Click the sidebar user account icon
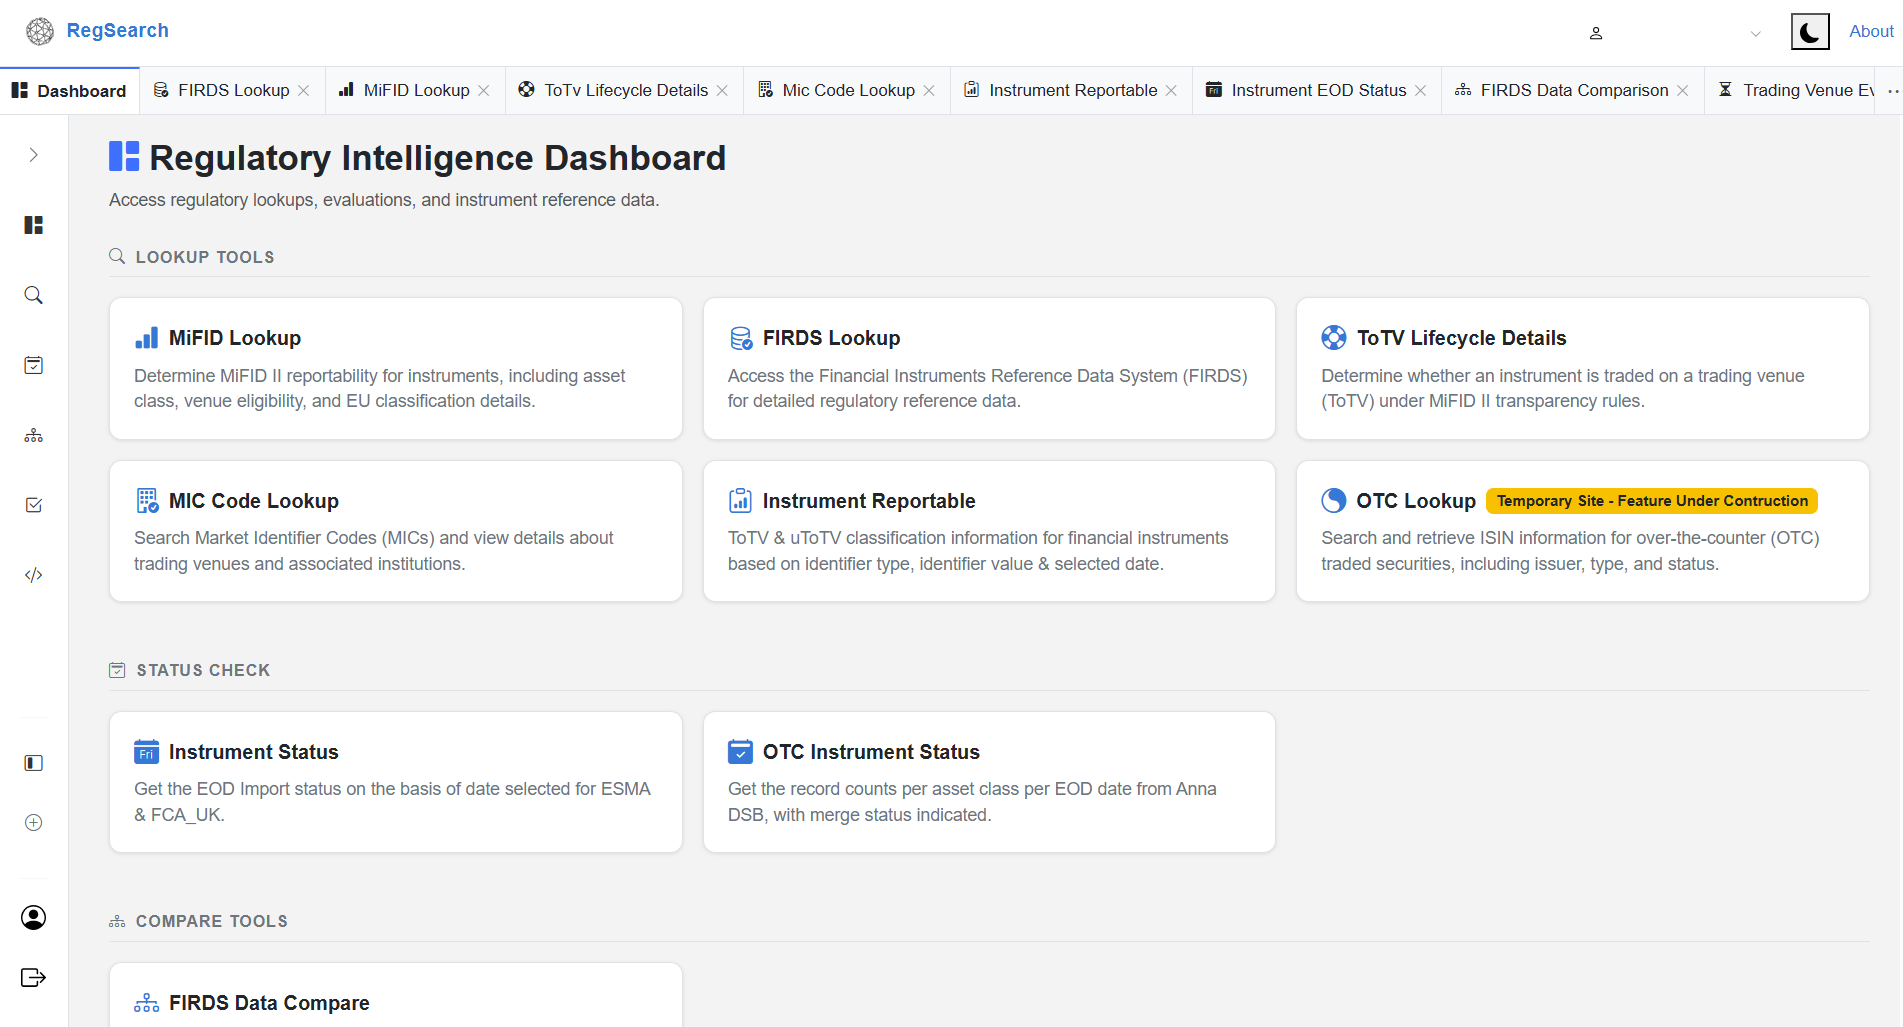 [34, 917]
